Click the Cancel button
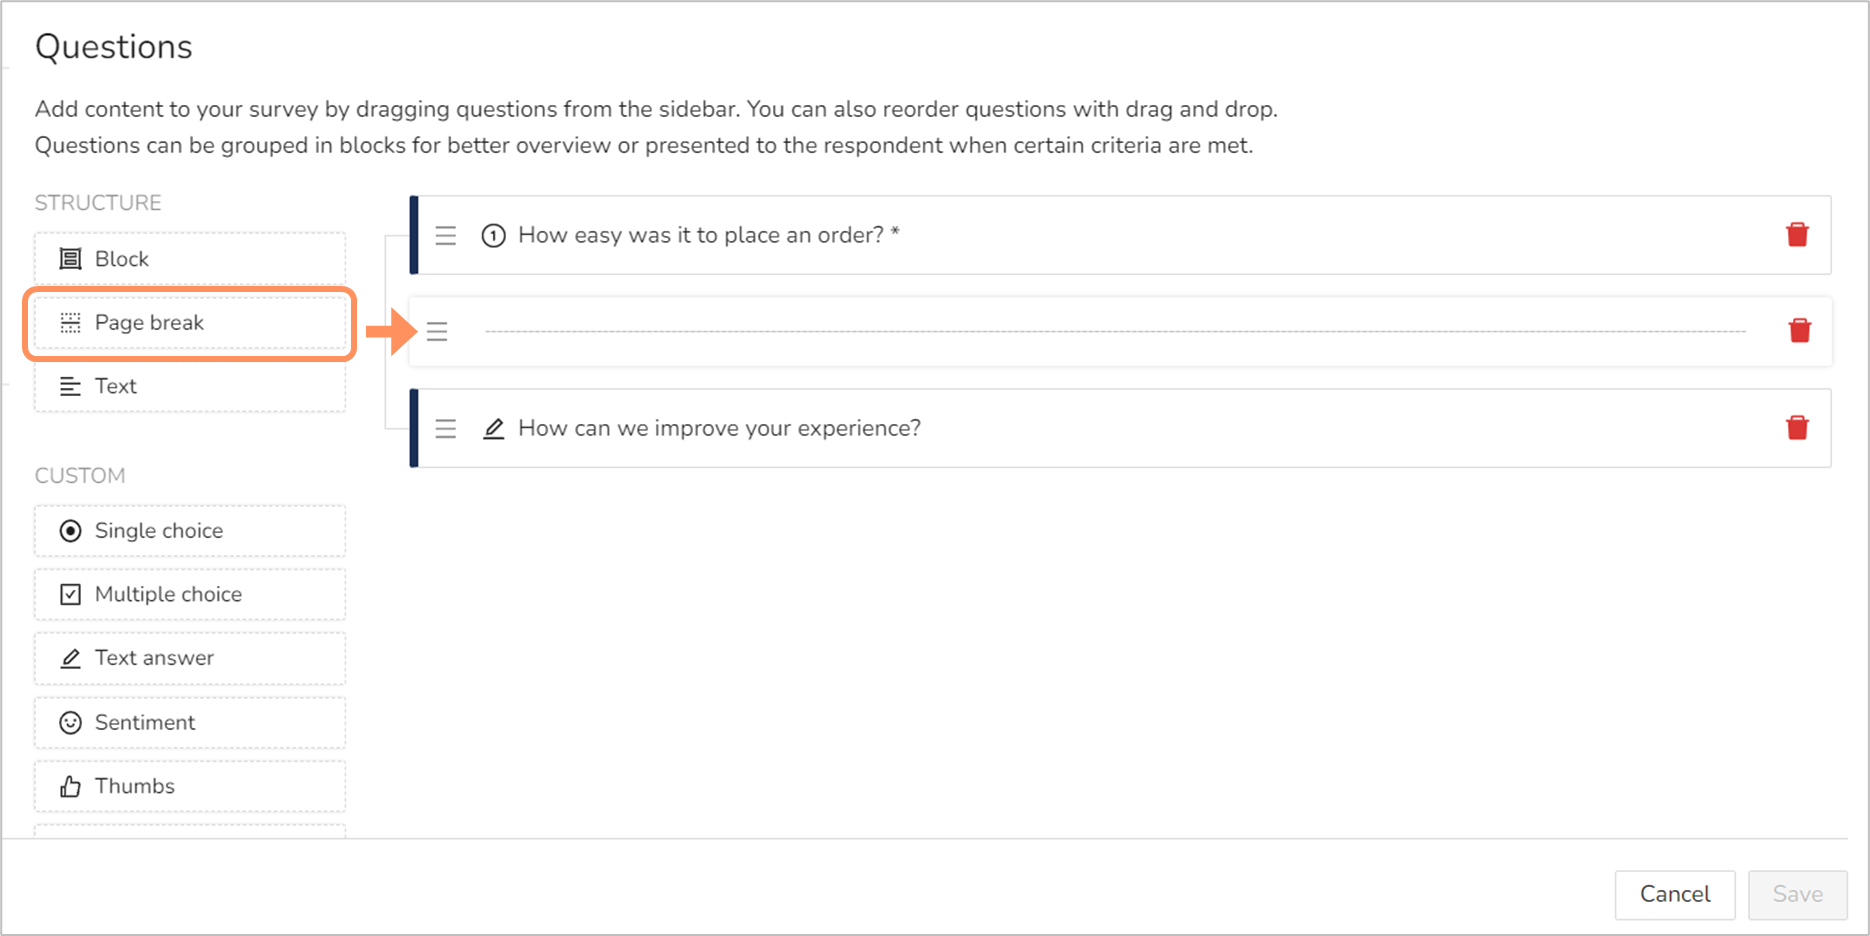The image size is (1870, 936). [x=1675, y=894]
